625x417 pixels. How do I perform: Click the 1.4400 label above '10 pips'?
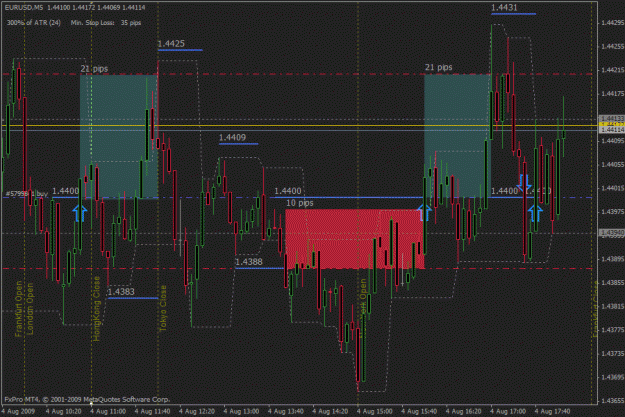point(288,191)
